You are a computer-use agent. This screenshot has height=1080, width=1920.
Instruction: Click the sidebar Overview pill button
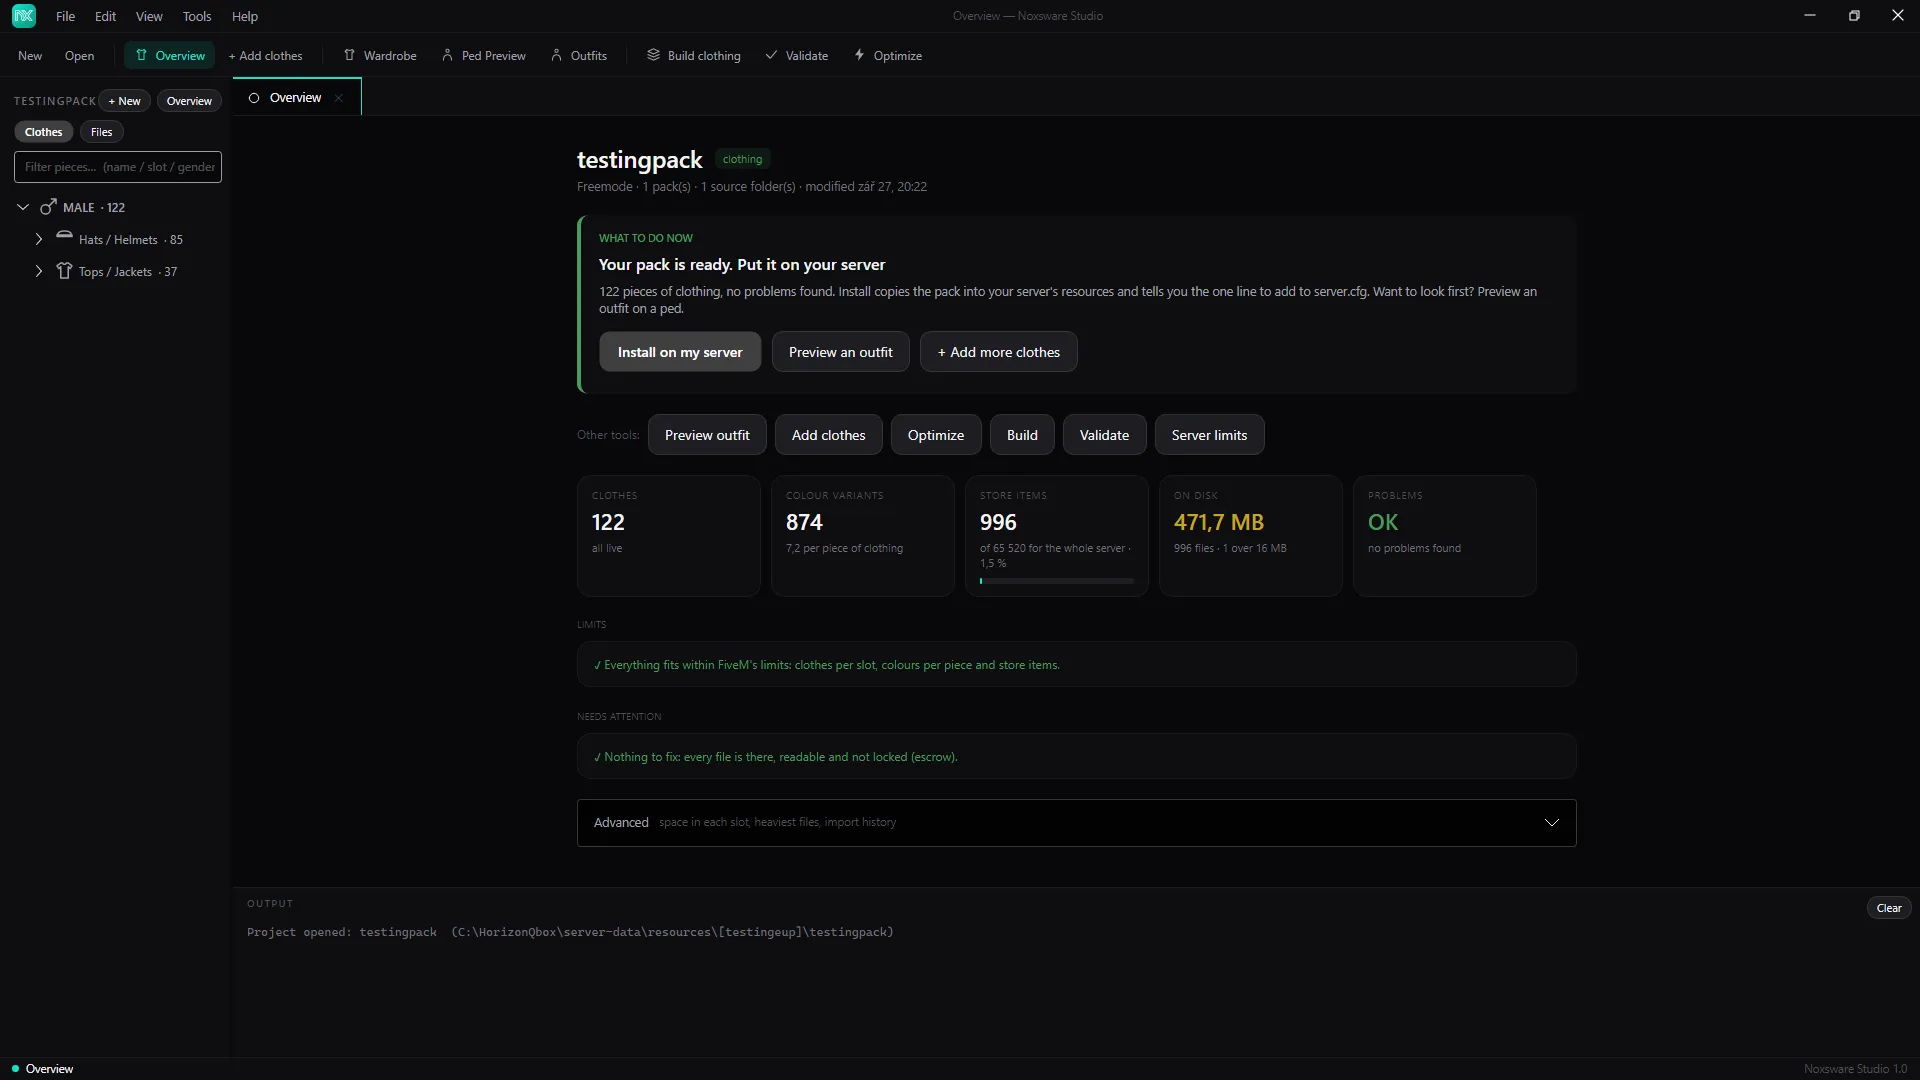[x=189, y=101]
